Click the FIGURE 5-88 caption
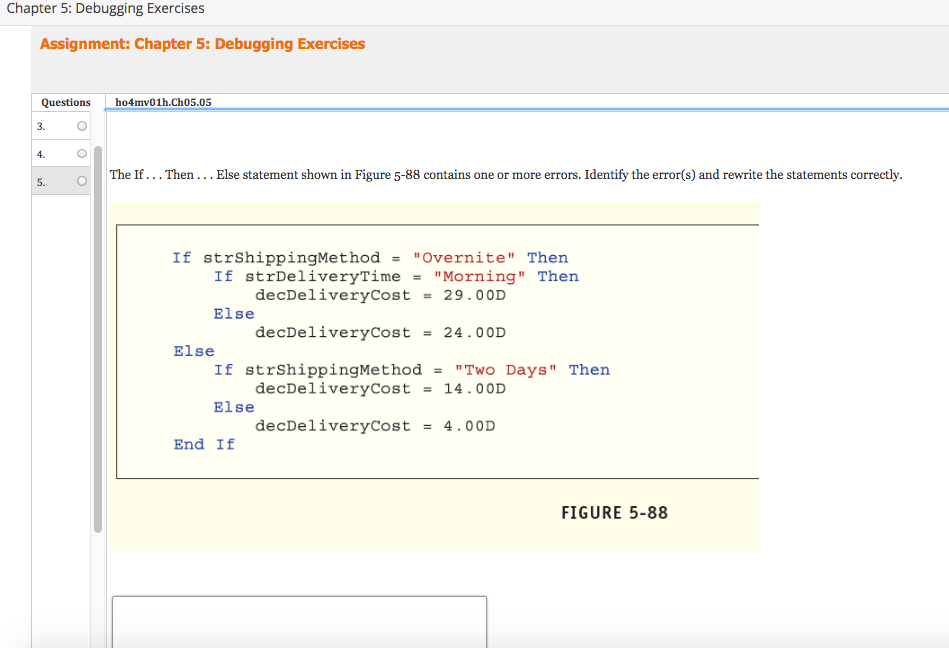The height and width of the screenshot is (648, 949). [x=614, y=513]
